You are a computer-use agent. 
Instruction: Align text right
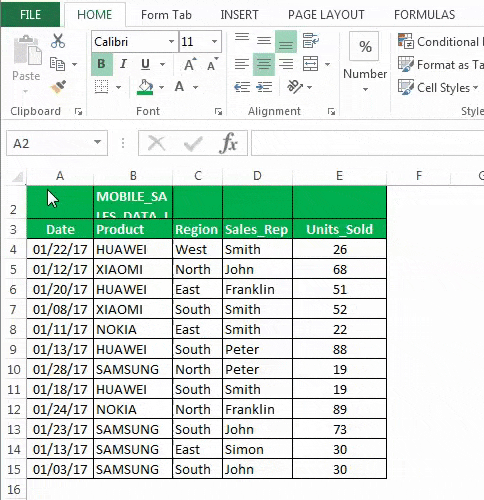point(286,64)
